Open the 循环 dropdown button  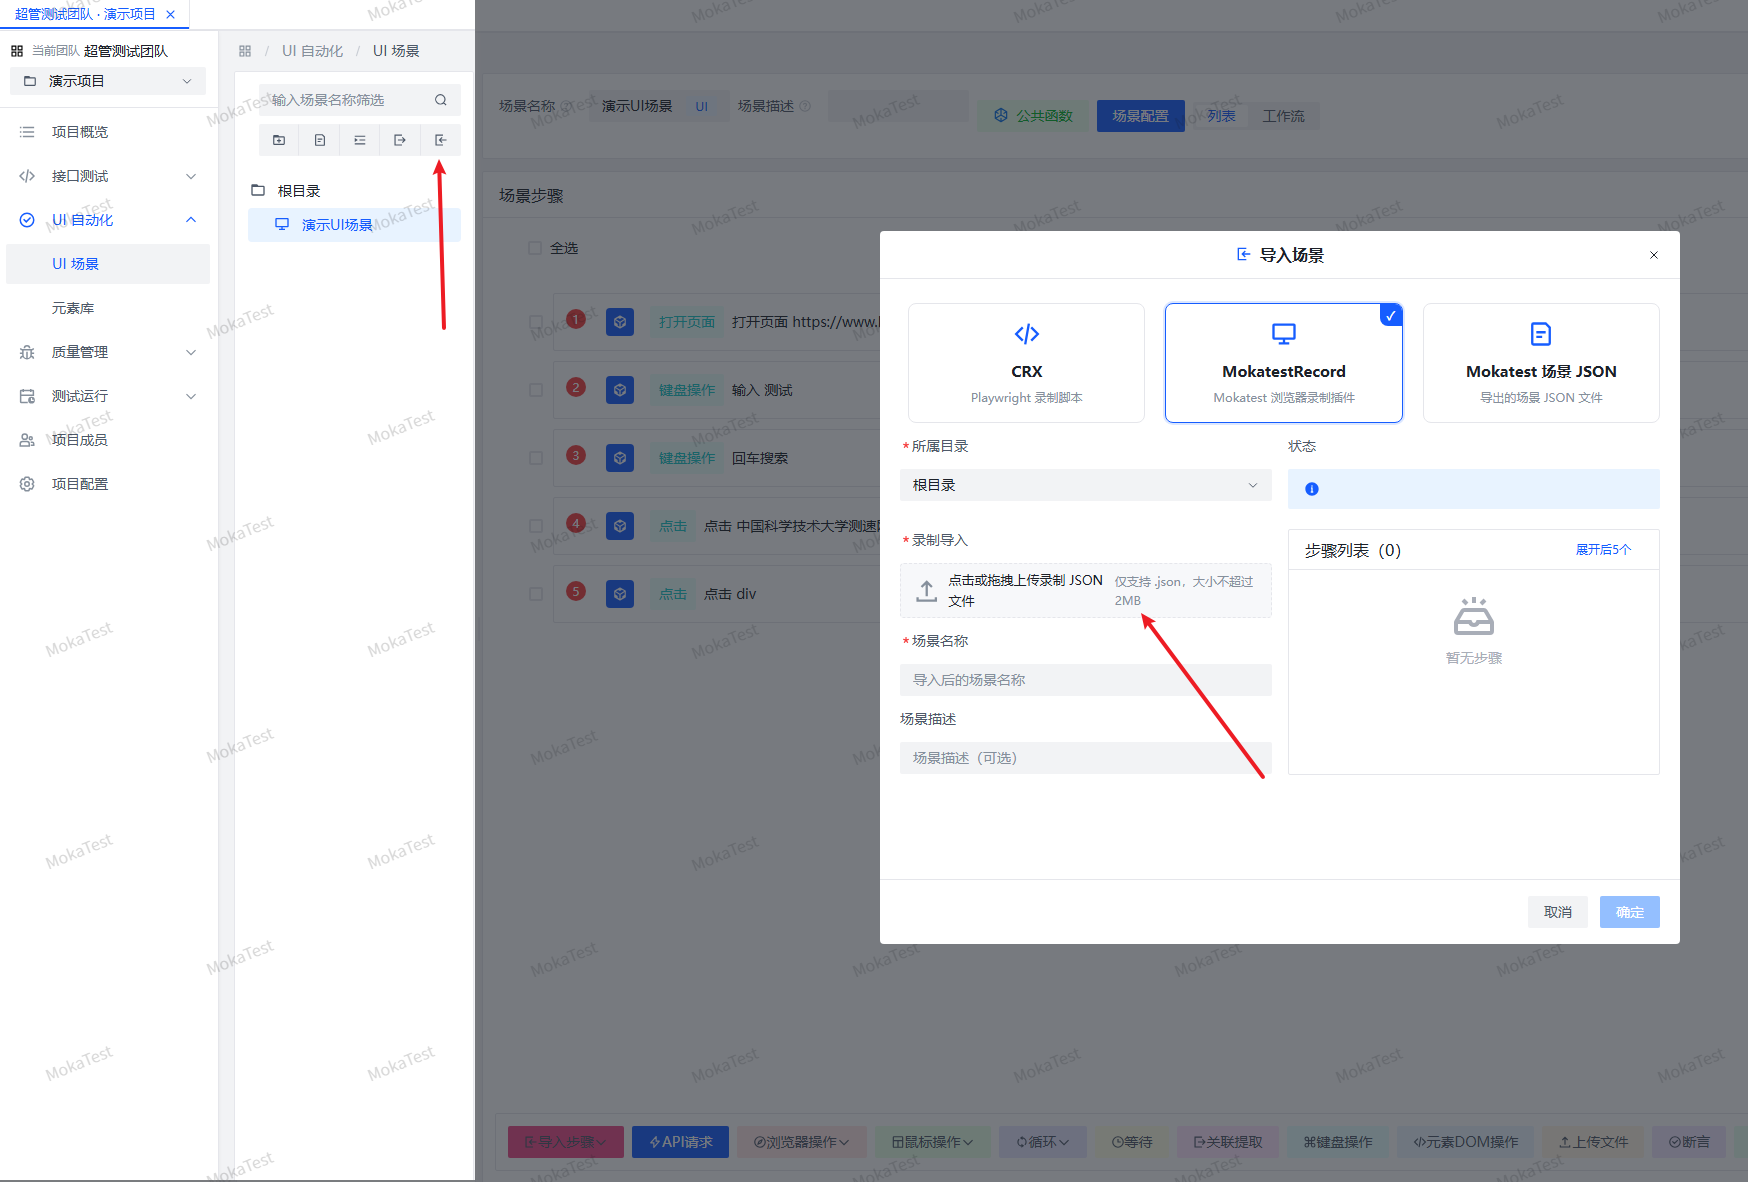(1043, 1142)
